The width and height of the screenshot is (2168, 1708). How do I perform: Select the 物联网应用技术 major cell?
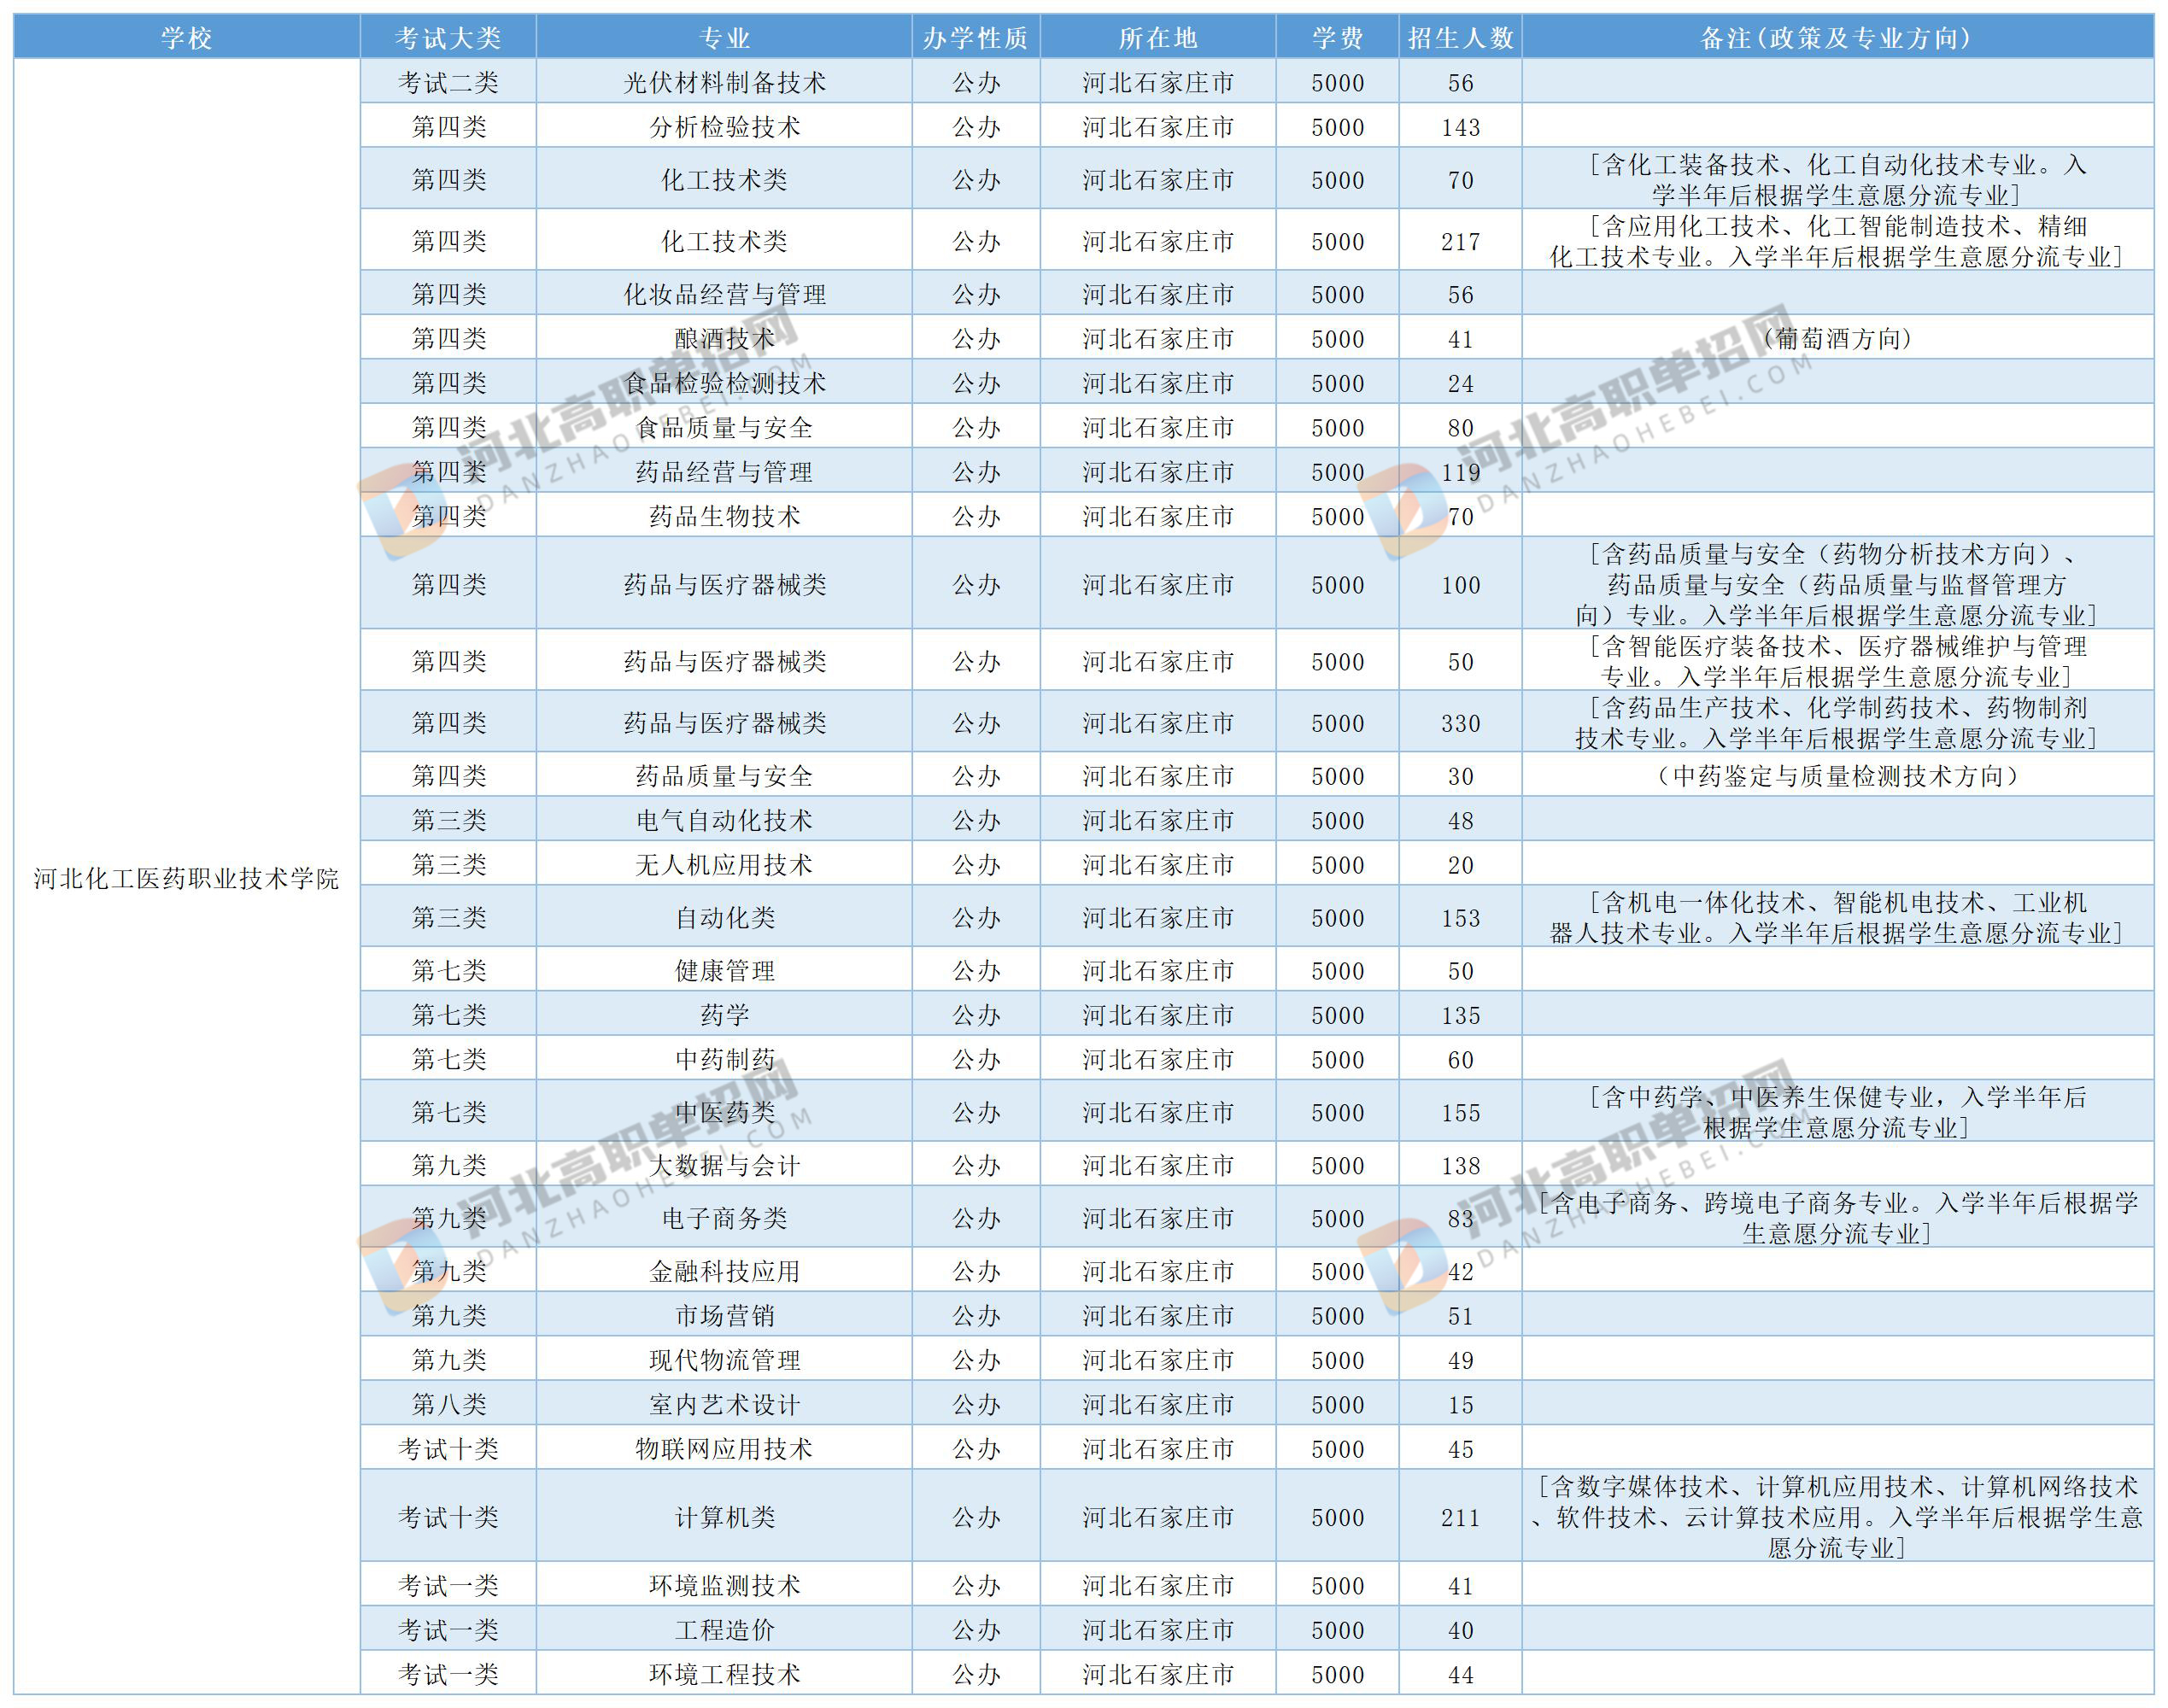tap(724, 1447)
